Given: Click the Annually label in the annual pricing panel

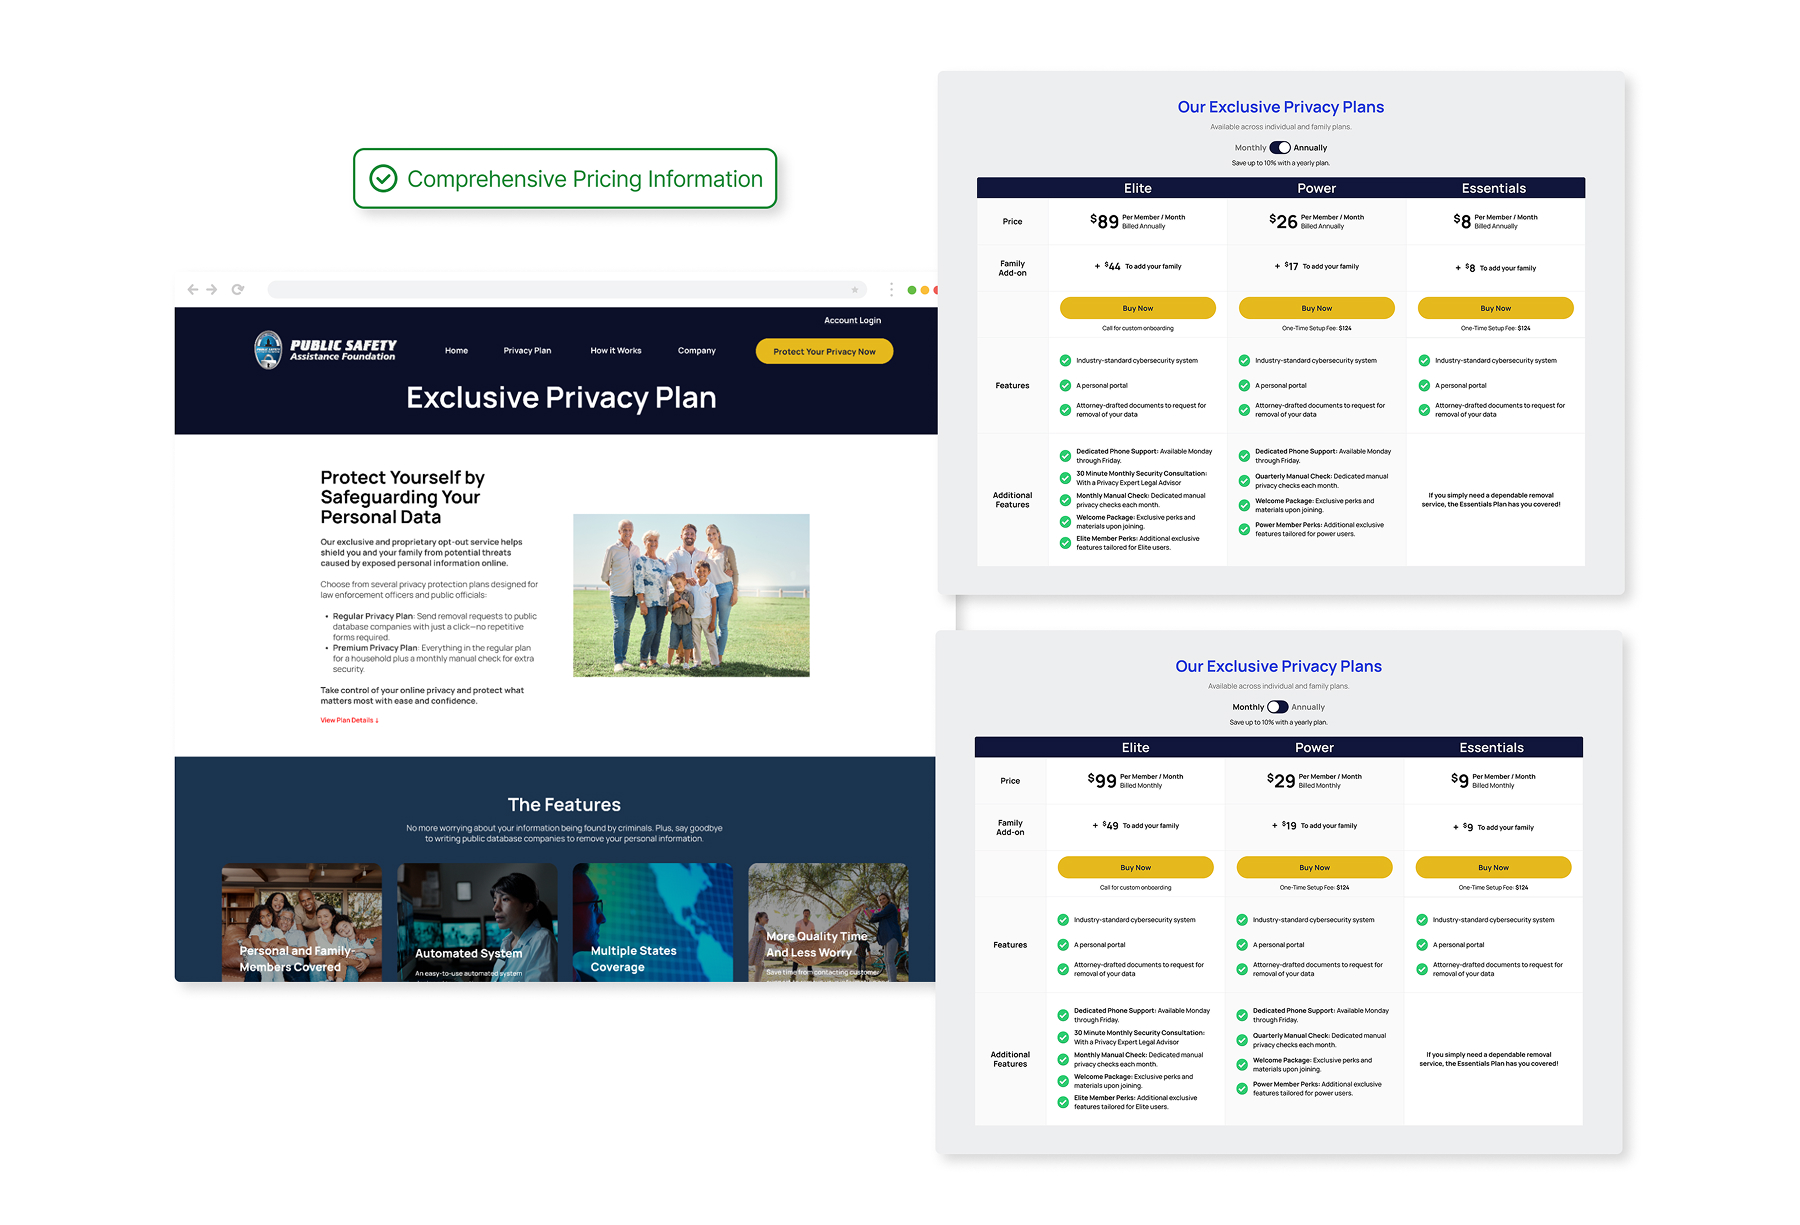Looking at the screenshot, I should click(1311, 148).
